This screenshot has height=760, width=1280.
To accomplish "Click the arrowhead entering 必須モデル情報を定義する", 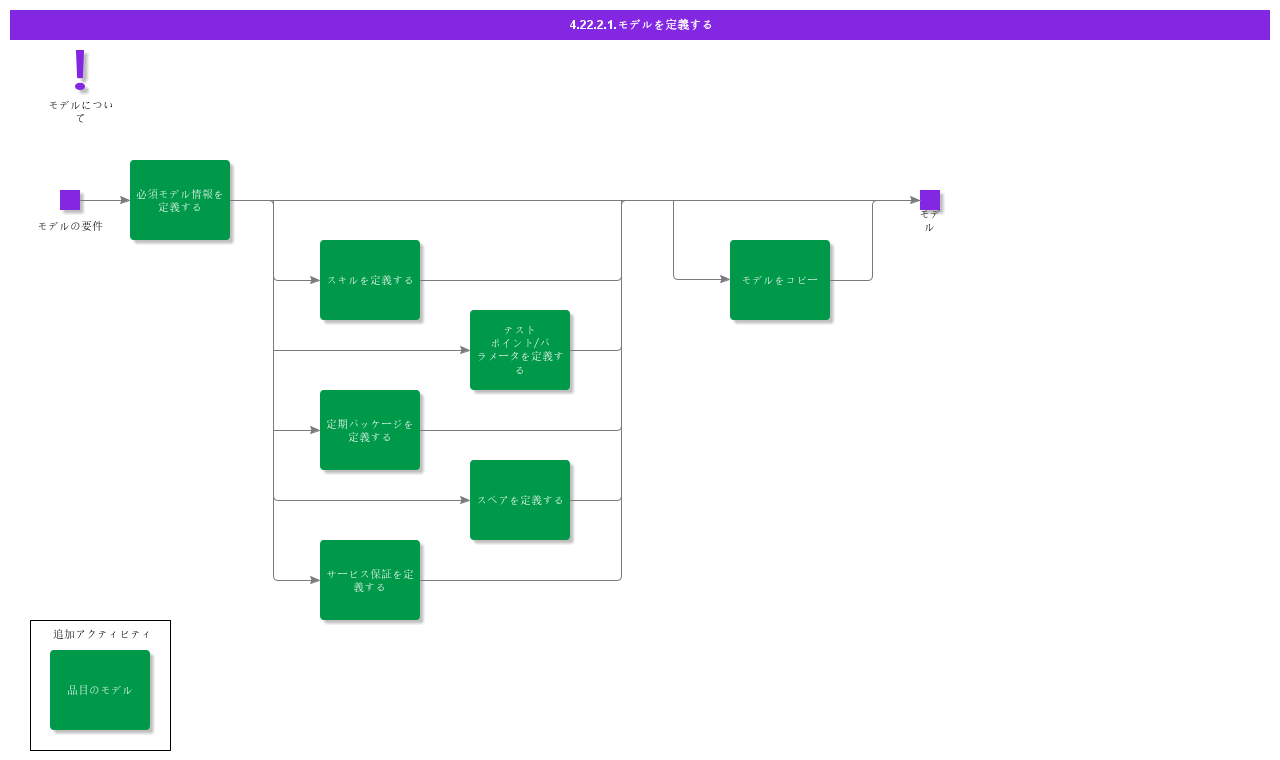I will [x=125, y=200].
